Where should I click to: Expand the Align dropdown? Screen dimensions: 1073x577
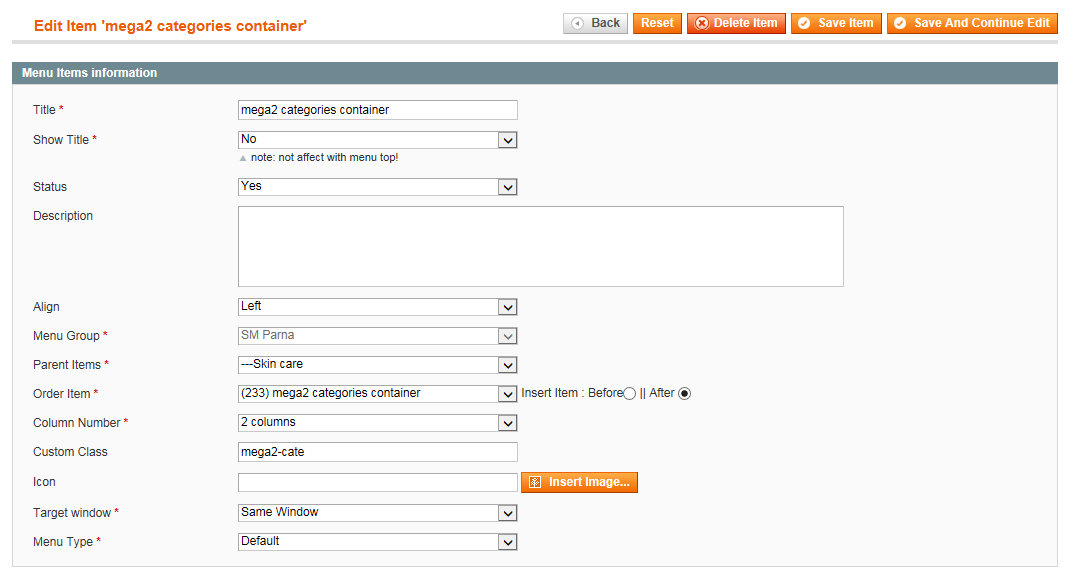pos(378,307)
